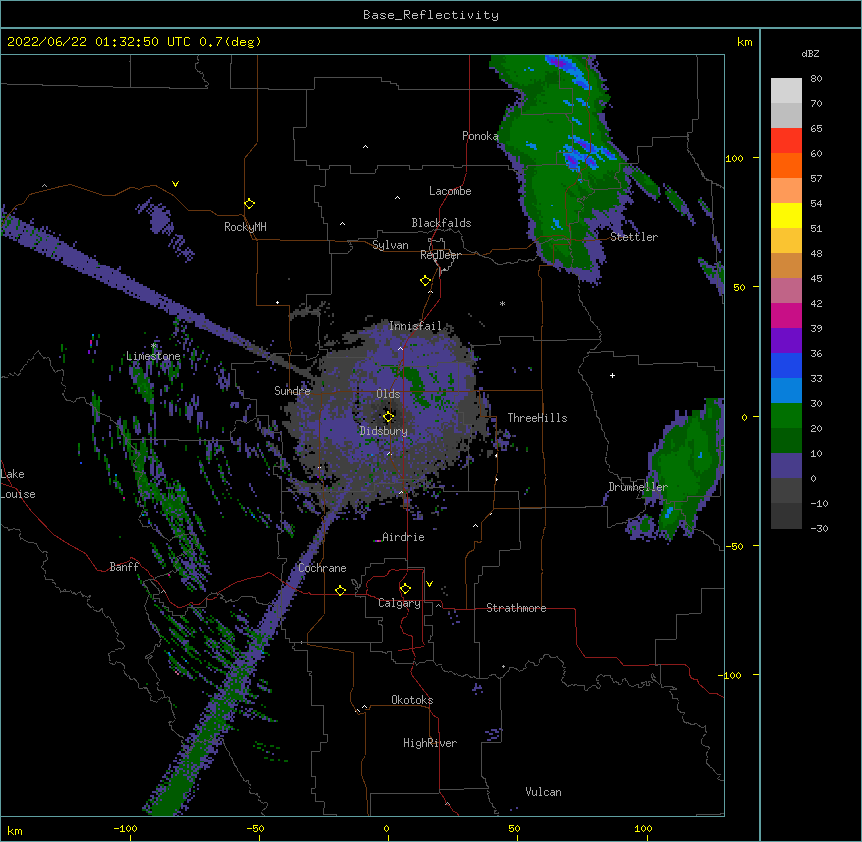Click the green 30 dBZ color swatch
The image size is (862, 842).
coord(786,416)
